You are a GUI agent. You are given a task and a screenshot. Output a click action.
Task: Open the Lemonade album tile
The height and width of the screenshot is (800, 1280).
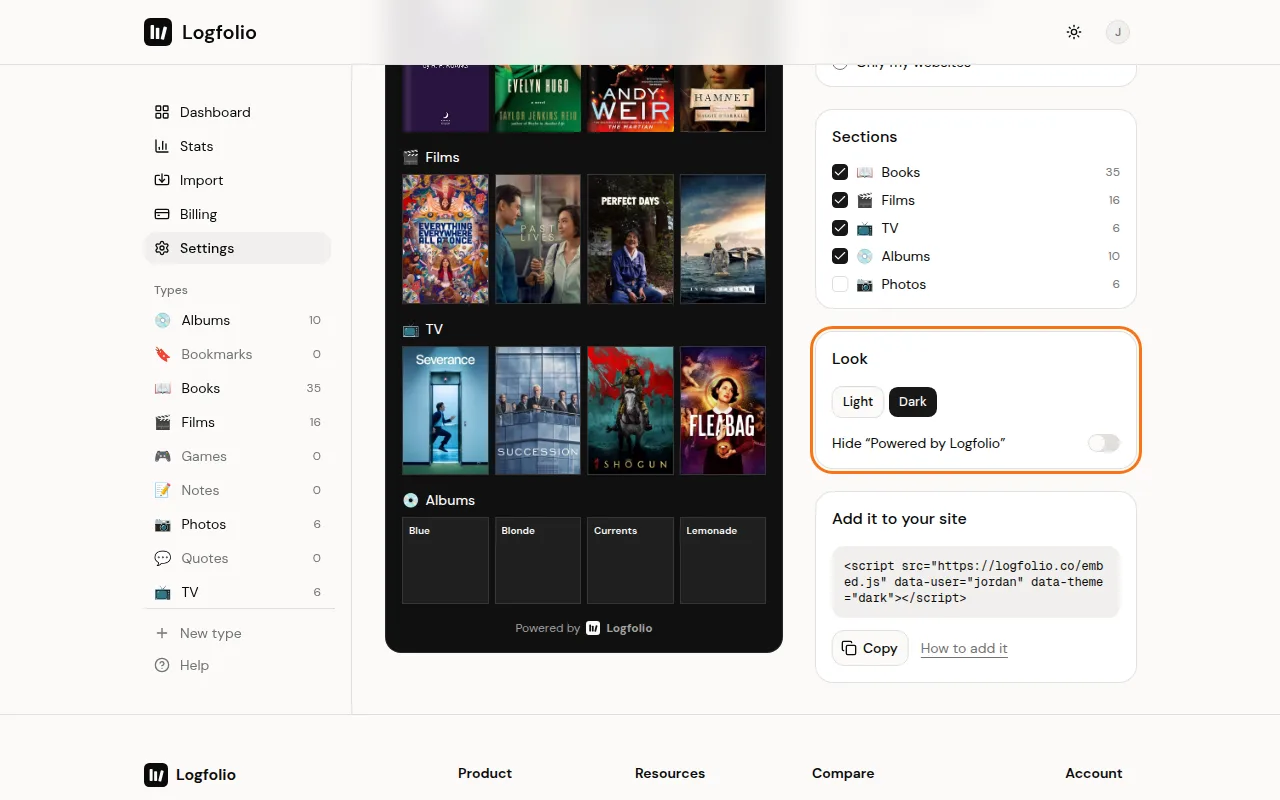tap(723, 560)
